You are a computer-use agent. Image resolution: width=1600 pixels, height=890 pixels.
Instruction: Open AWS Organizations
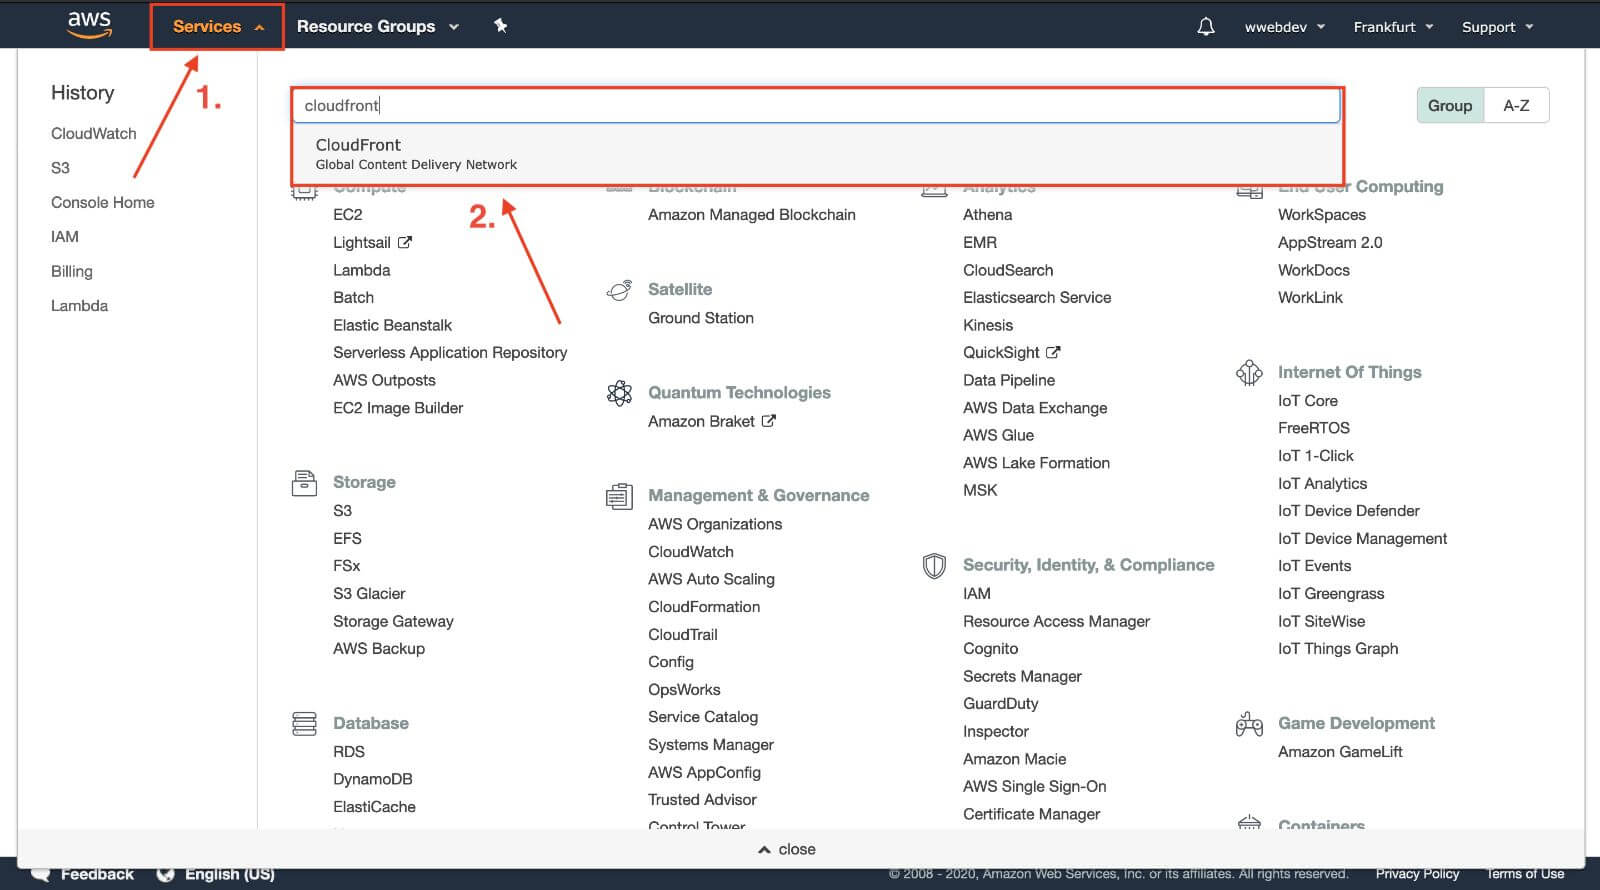[x=715, y=524]
